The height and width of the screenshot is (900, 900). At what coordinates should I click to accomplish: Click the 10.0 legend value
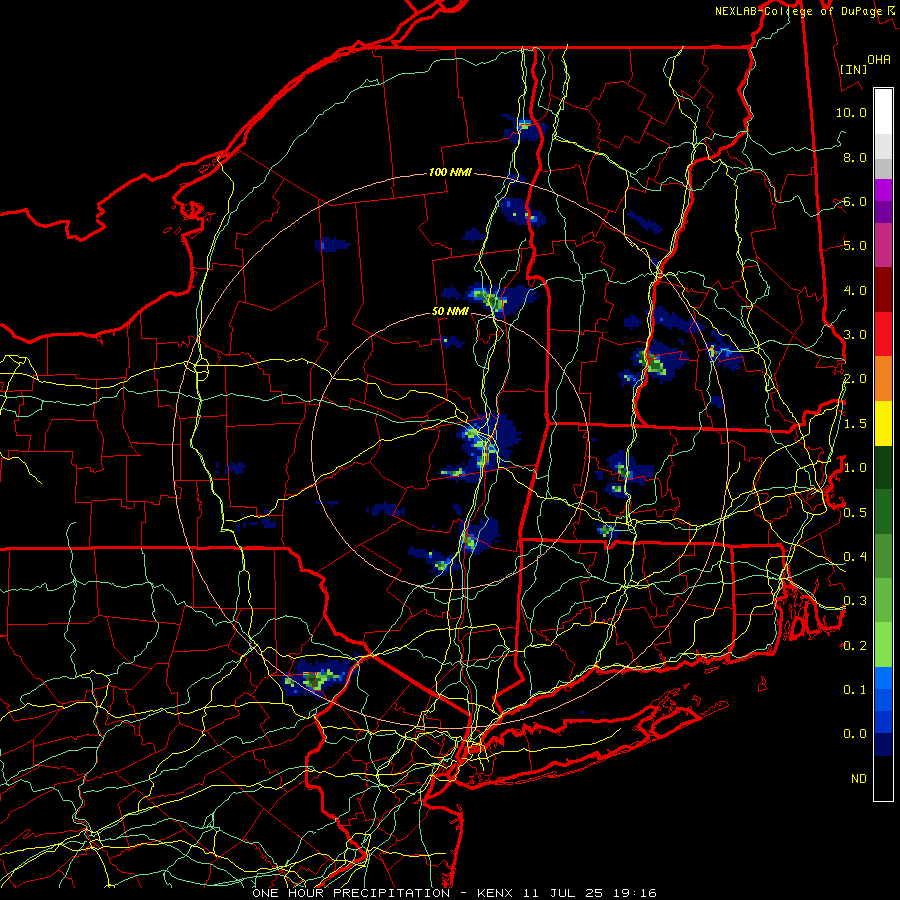tap(851, 112)
